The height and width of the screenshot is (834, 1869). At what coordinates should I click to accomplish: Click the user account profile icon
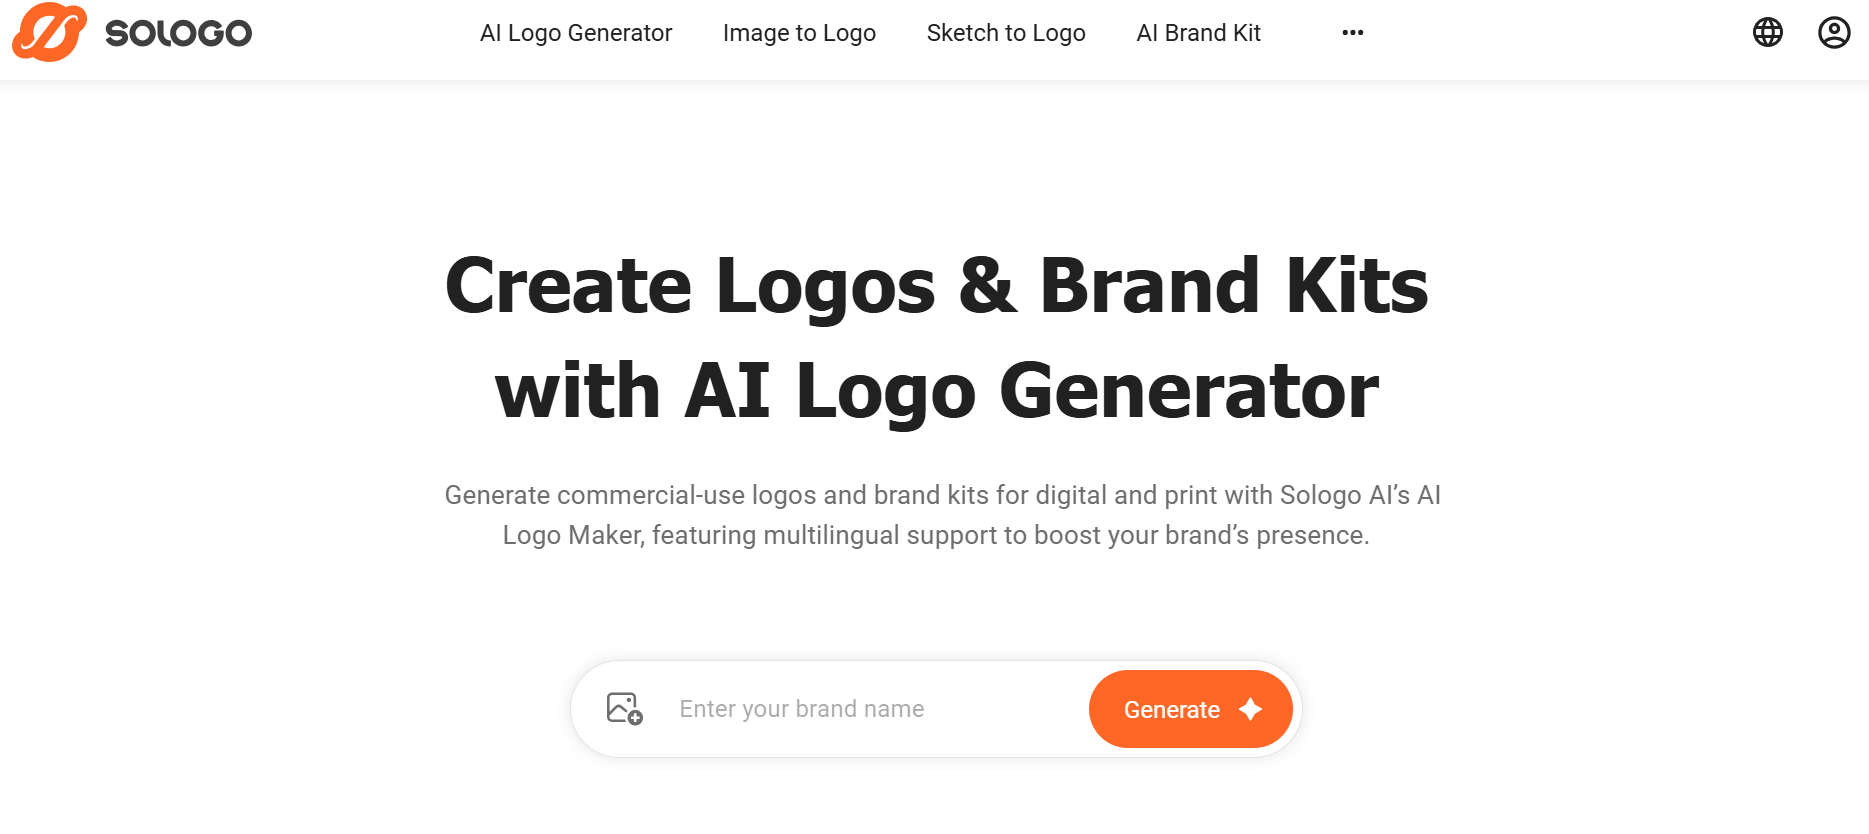pos(1834,33)
